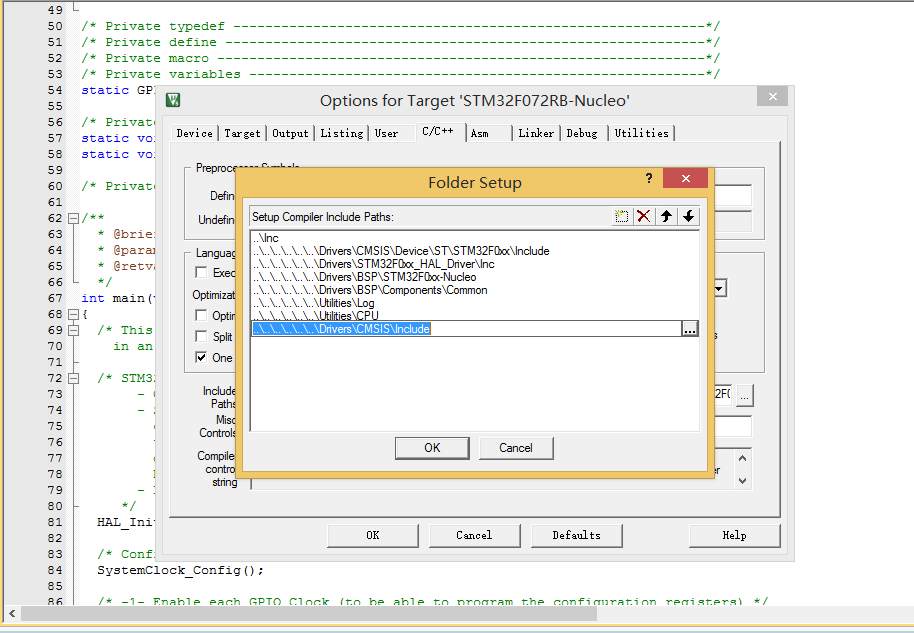
Task: Click the 'Private variables' comment line
Action: (400, 74)
